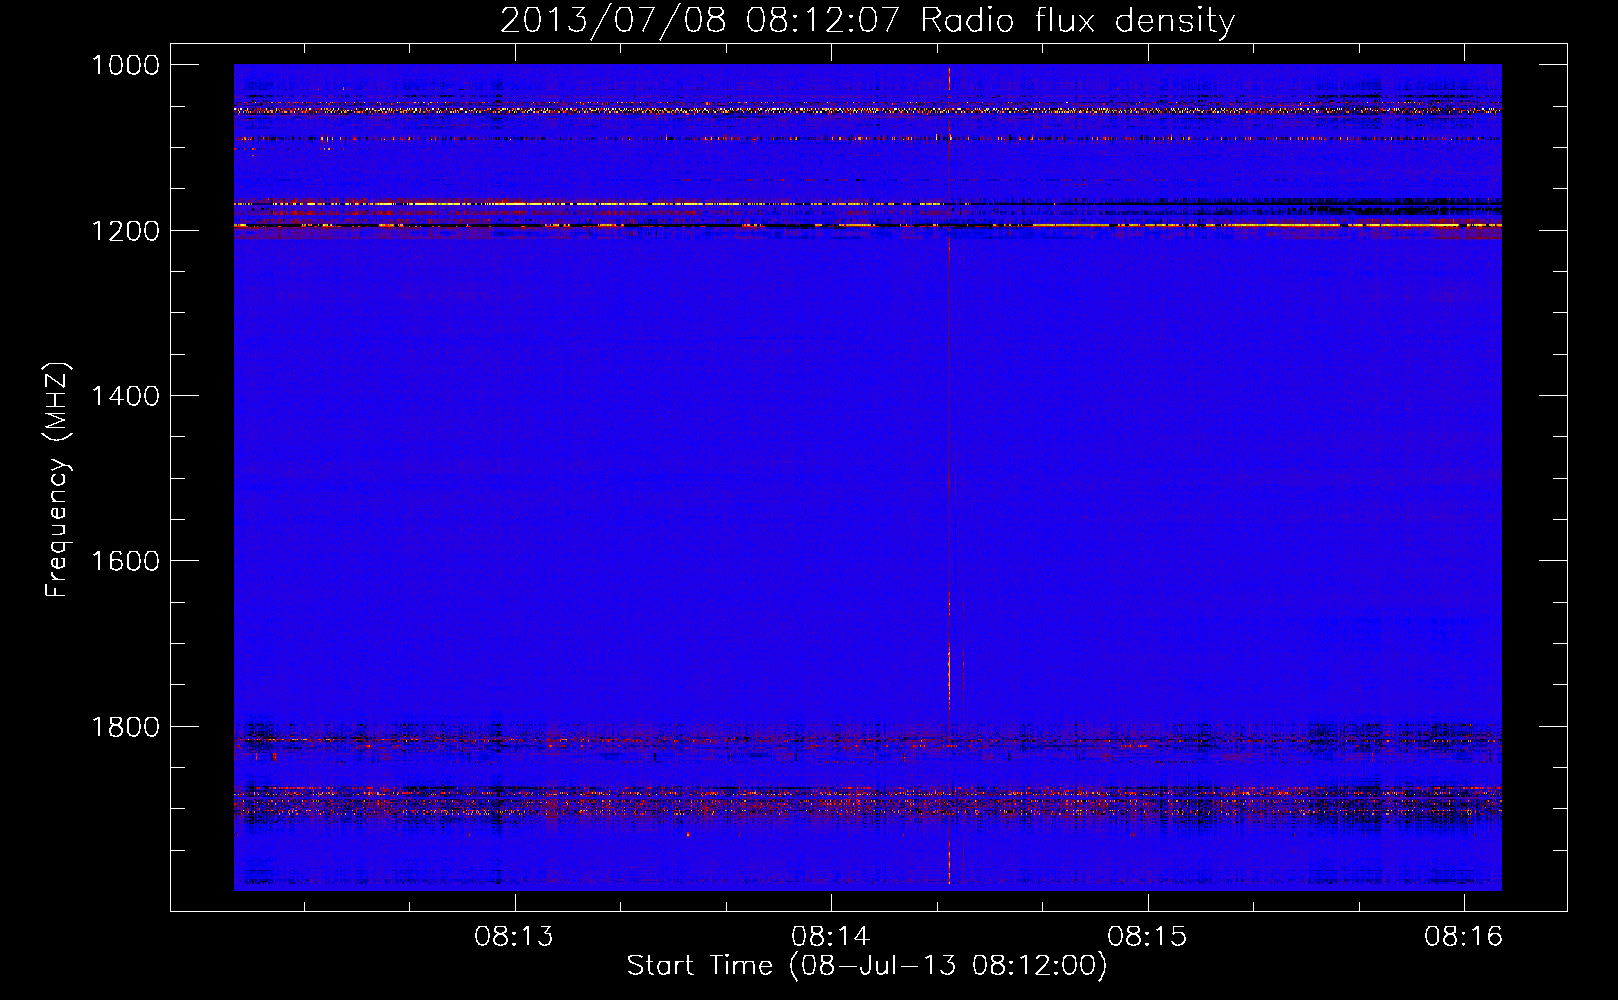Click the 08:16 time tick label
This screenshot has height=1000, width=1618.
1464,937
